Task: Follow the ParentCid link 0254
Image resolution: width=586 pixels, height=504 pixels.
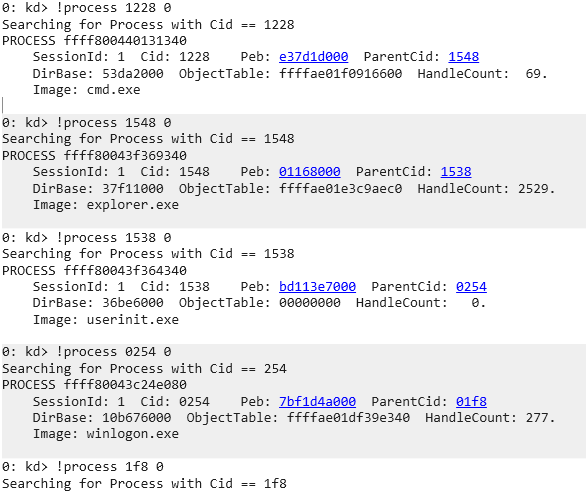Action: (471, 287)
